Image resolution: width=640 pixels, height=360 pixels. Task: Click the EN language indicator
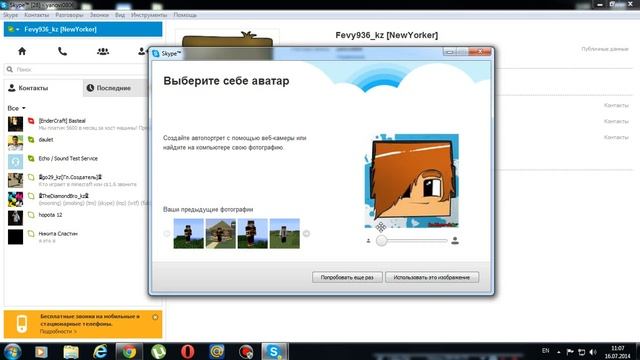tap(545, 351)
